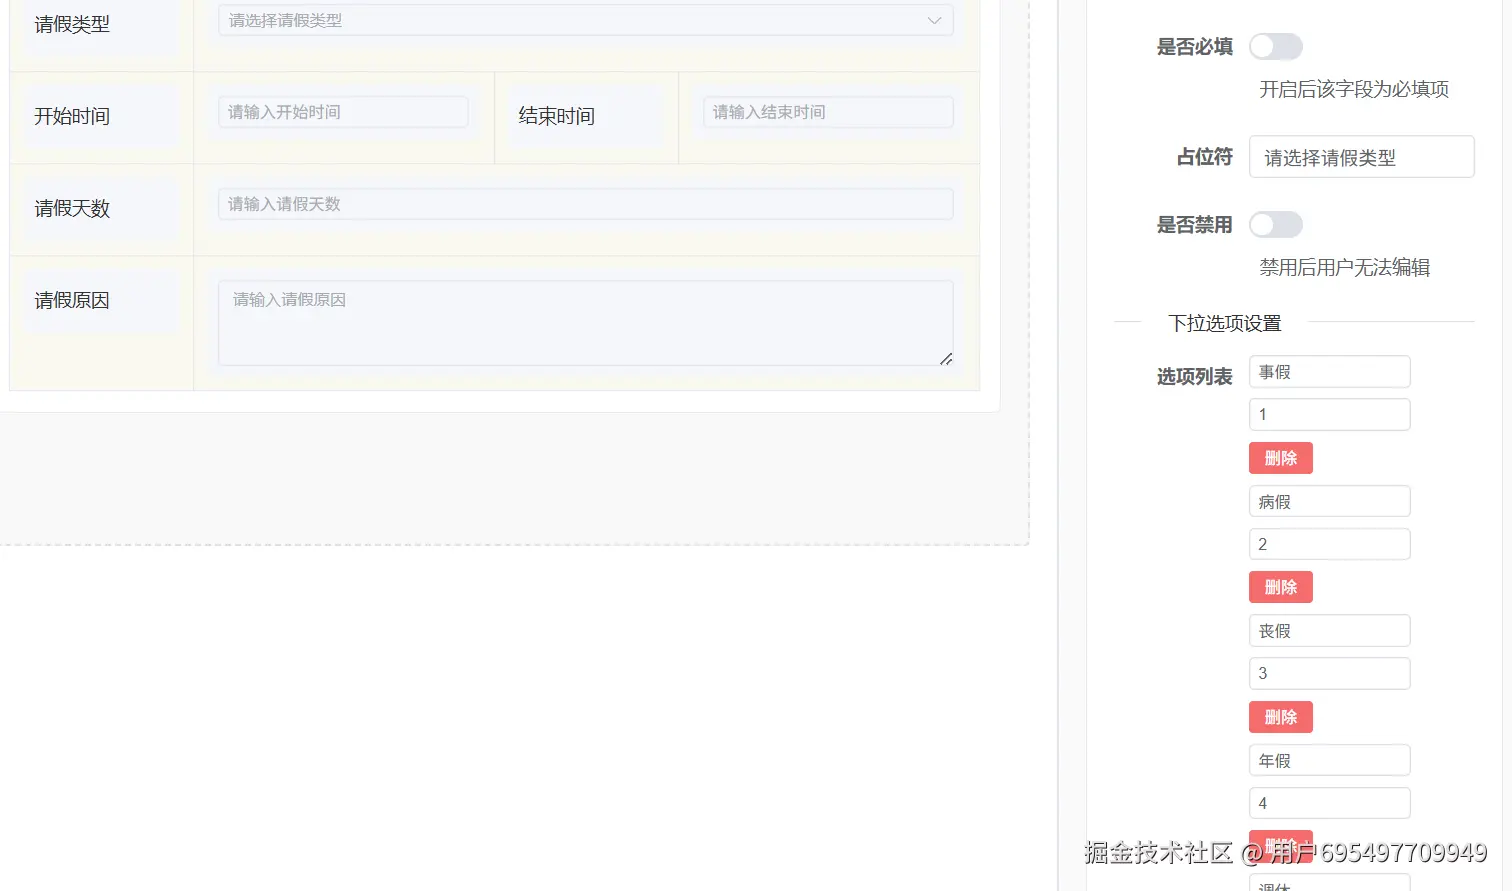Screen dimensions: 1512x891
Task: Select the 请假天数 label cell
Action: (101, 209)
